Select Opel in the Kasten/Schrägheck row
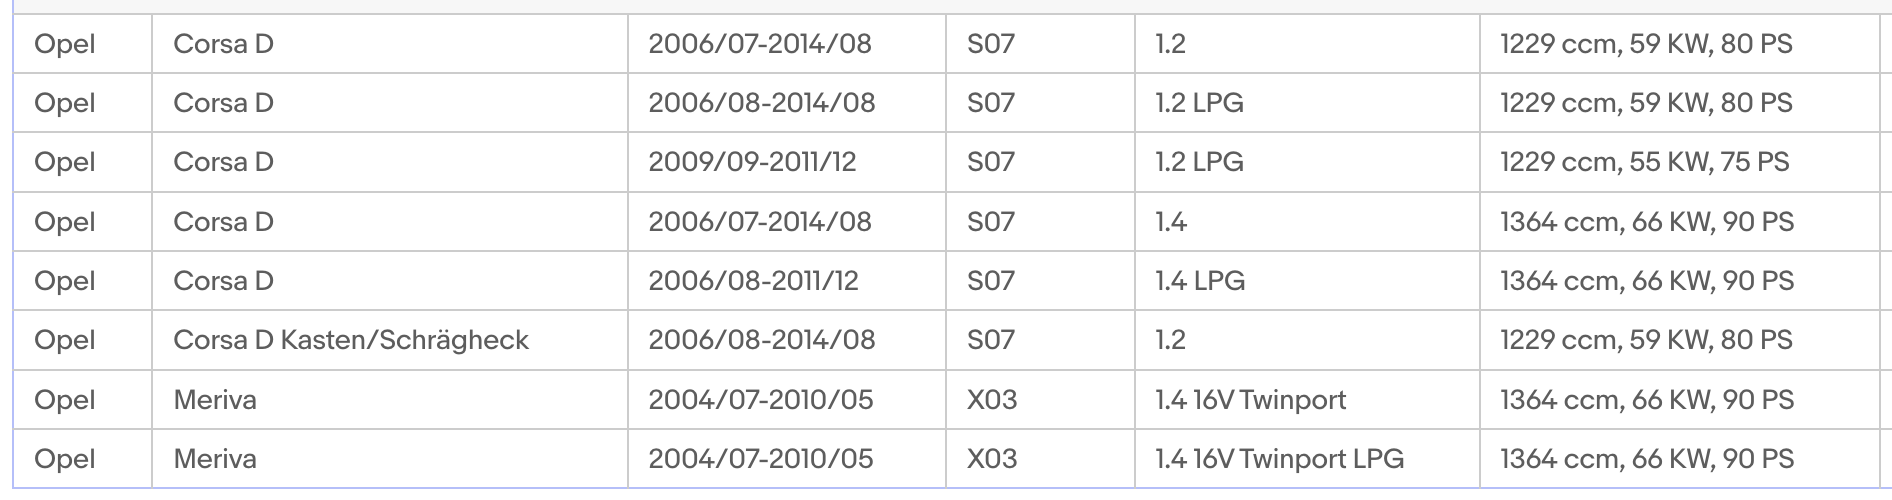Viewport: 1892px width, 500px height. (x=65, y=340)
